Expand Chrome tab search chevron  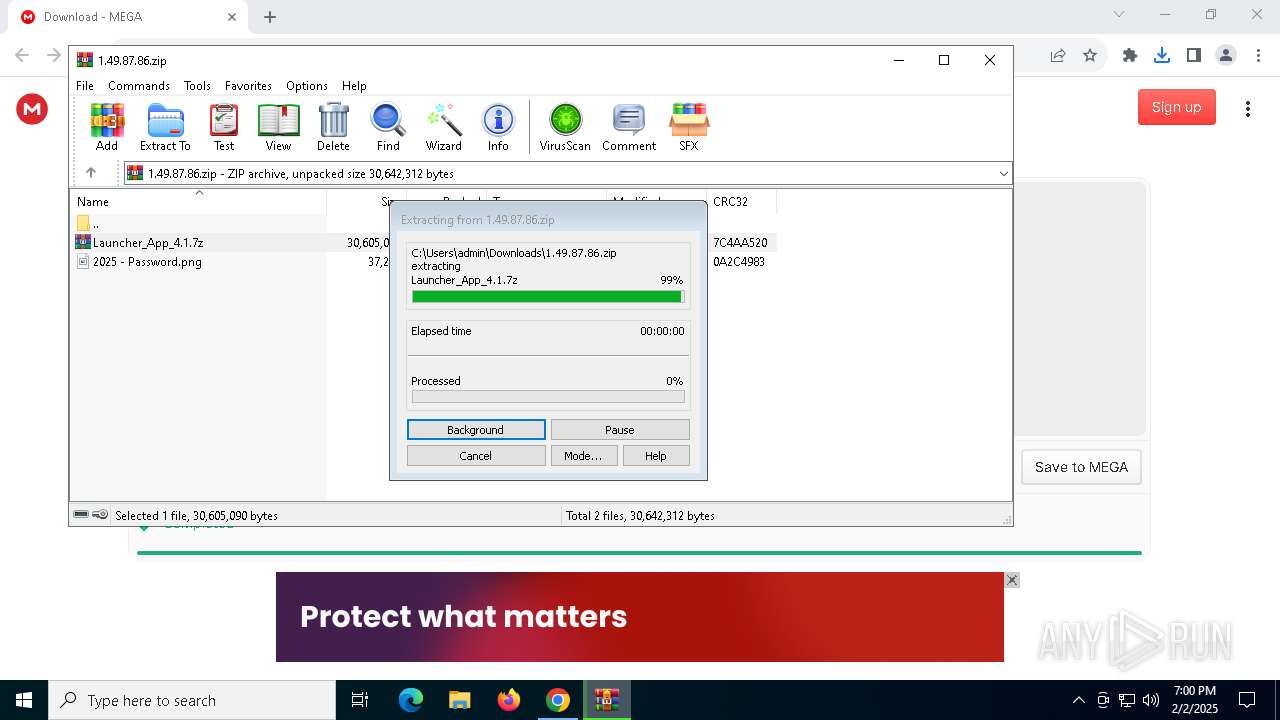(x=1119, y=14)
